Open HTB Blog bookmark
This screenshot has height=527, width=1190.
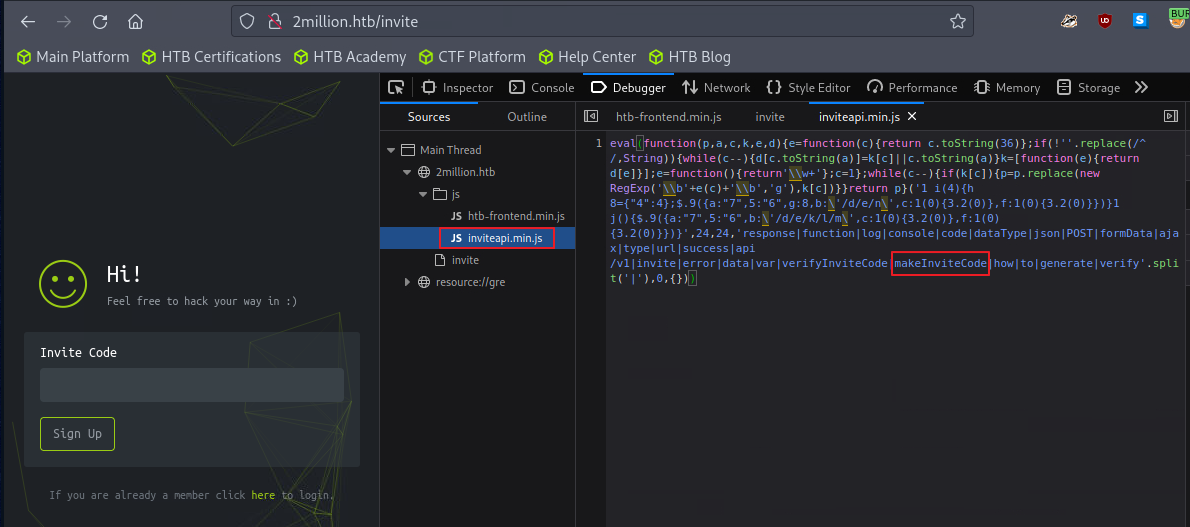(690, 57)
